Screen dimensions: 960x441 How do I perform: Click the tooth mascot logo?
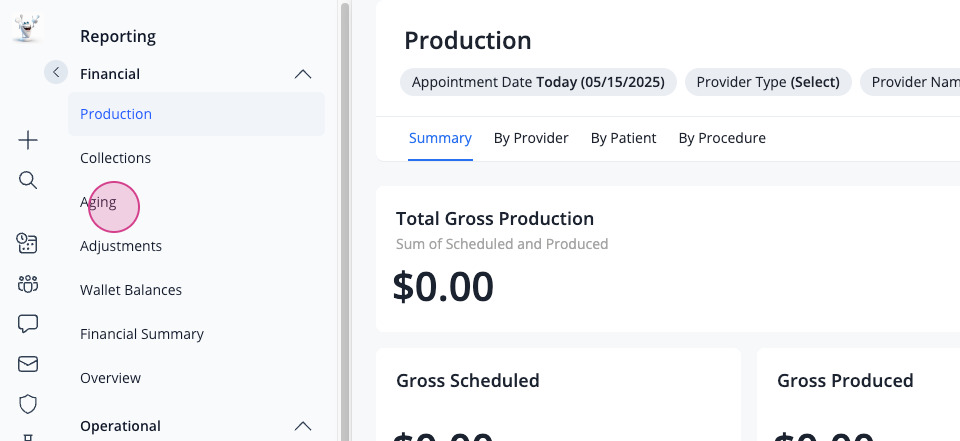pos(27,28)
